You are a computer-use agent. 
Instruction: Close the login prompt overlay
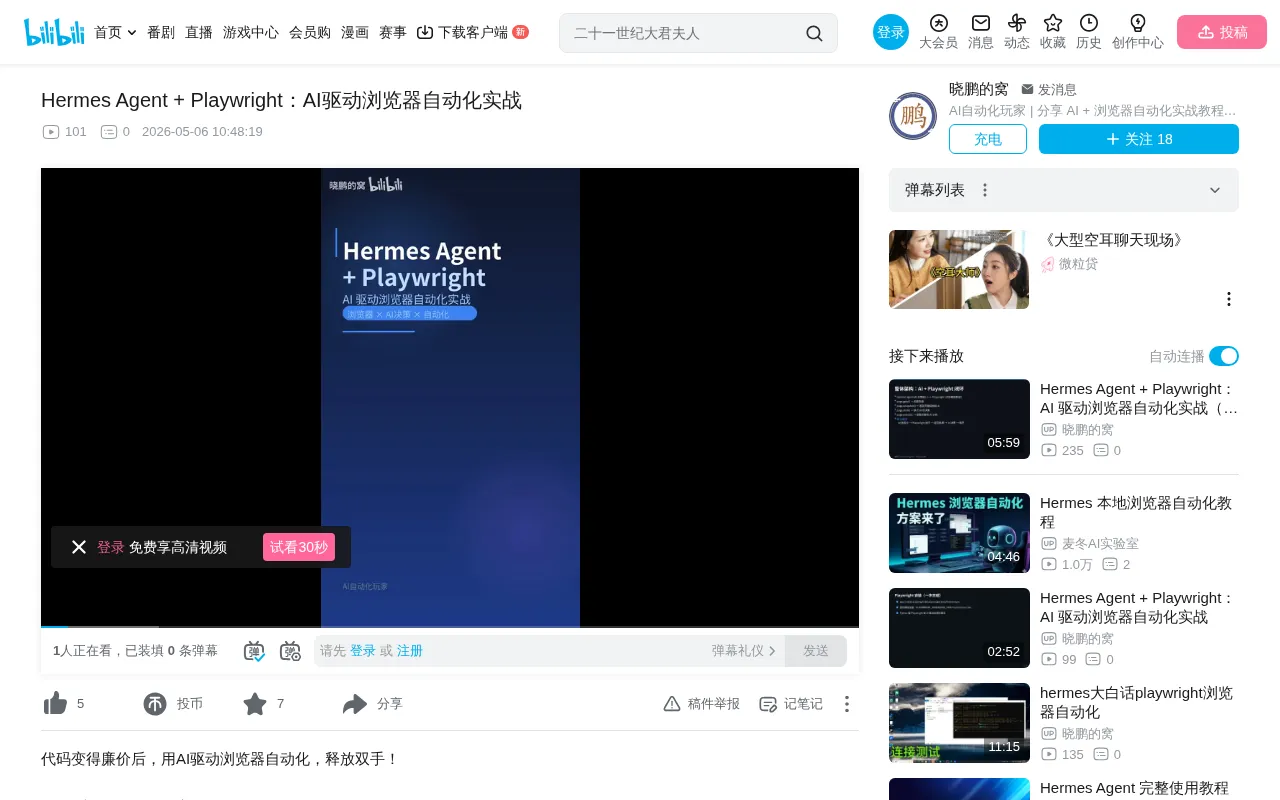pos(79,547)
